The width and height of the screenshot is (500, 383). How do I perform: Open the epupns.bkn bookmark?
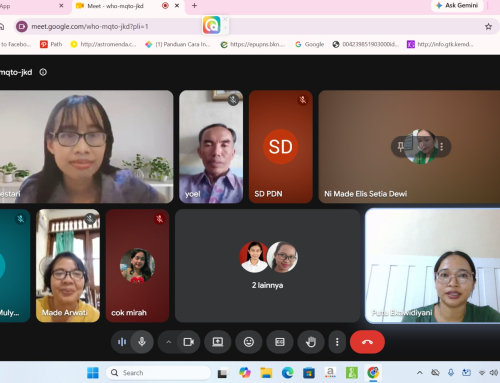click(x=253, y=44)
